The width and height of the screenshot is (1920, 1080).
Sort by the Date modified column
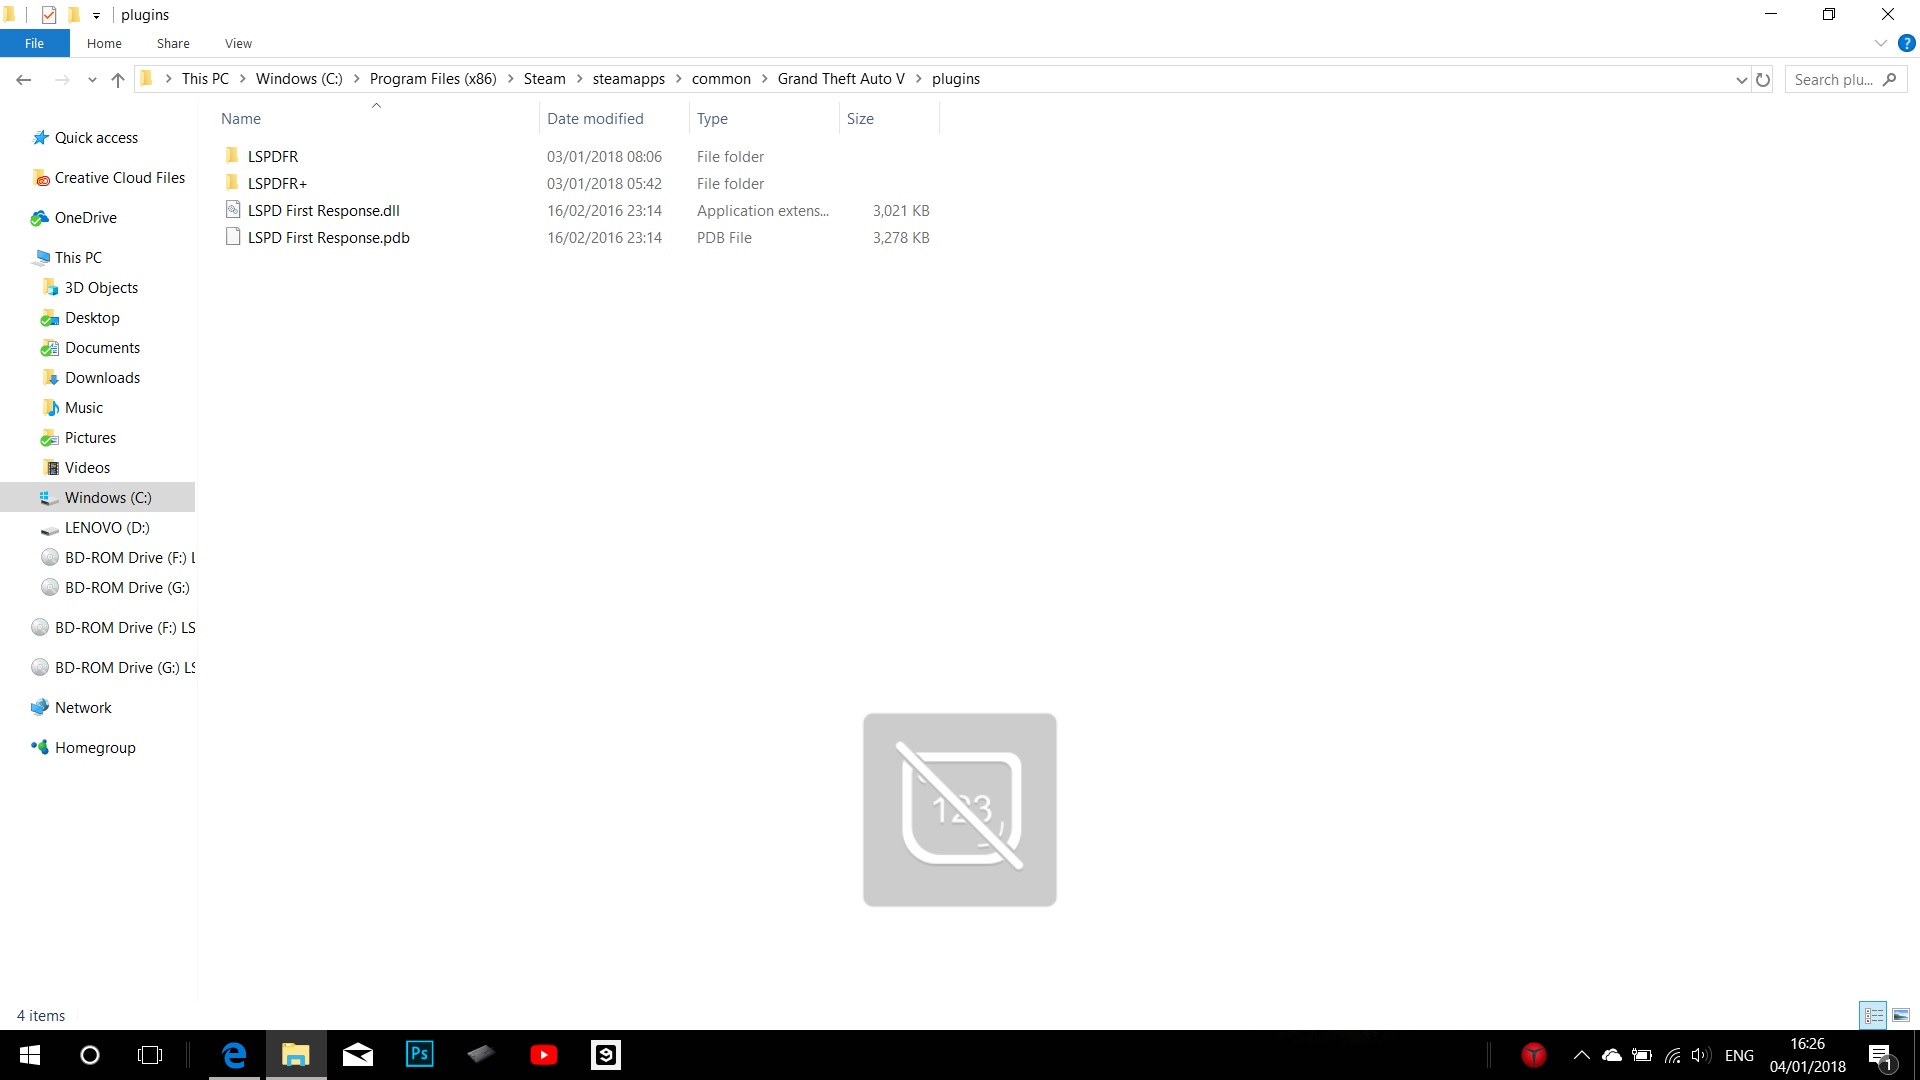point(595,118)
